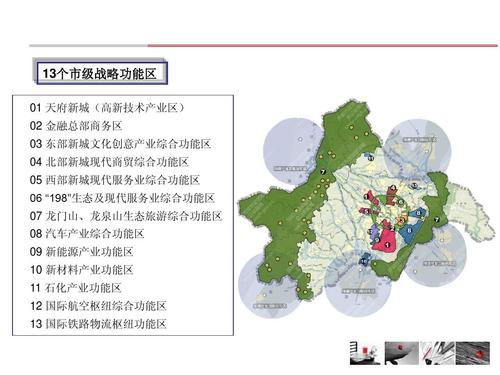This screenshot has width=500, height=375.
Task: Select list item 12 国际航空枢纽综合功能区
Action: [98, 306]
